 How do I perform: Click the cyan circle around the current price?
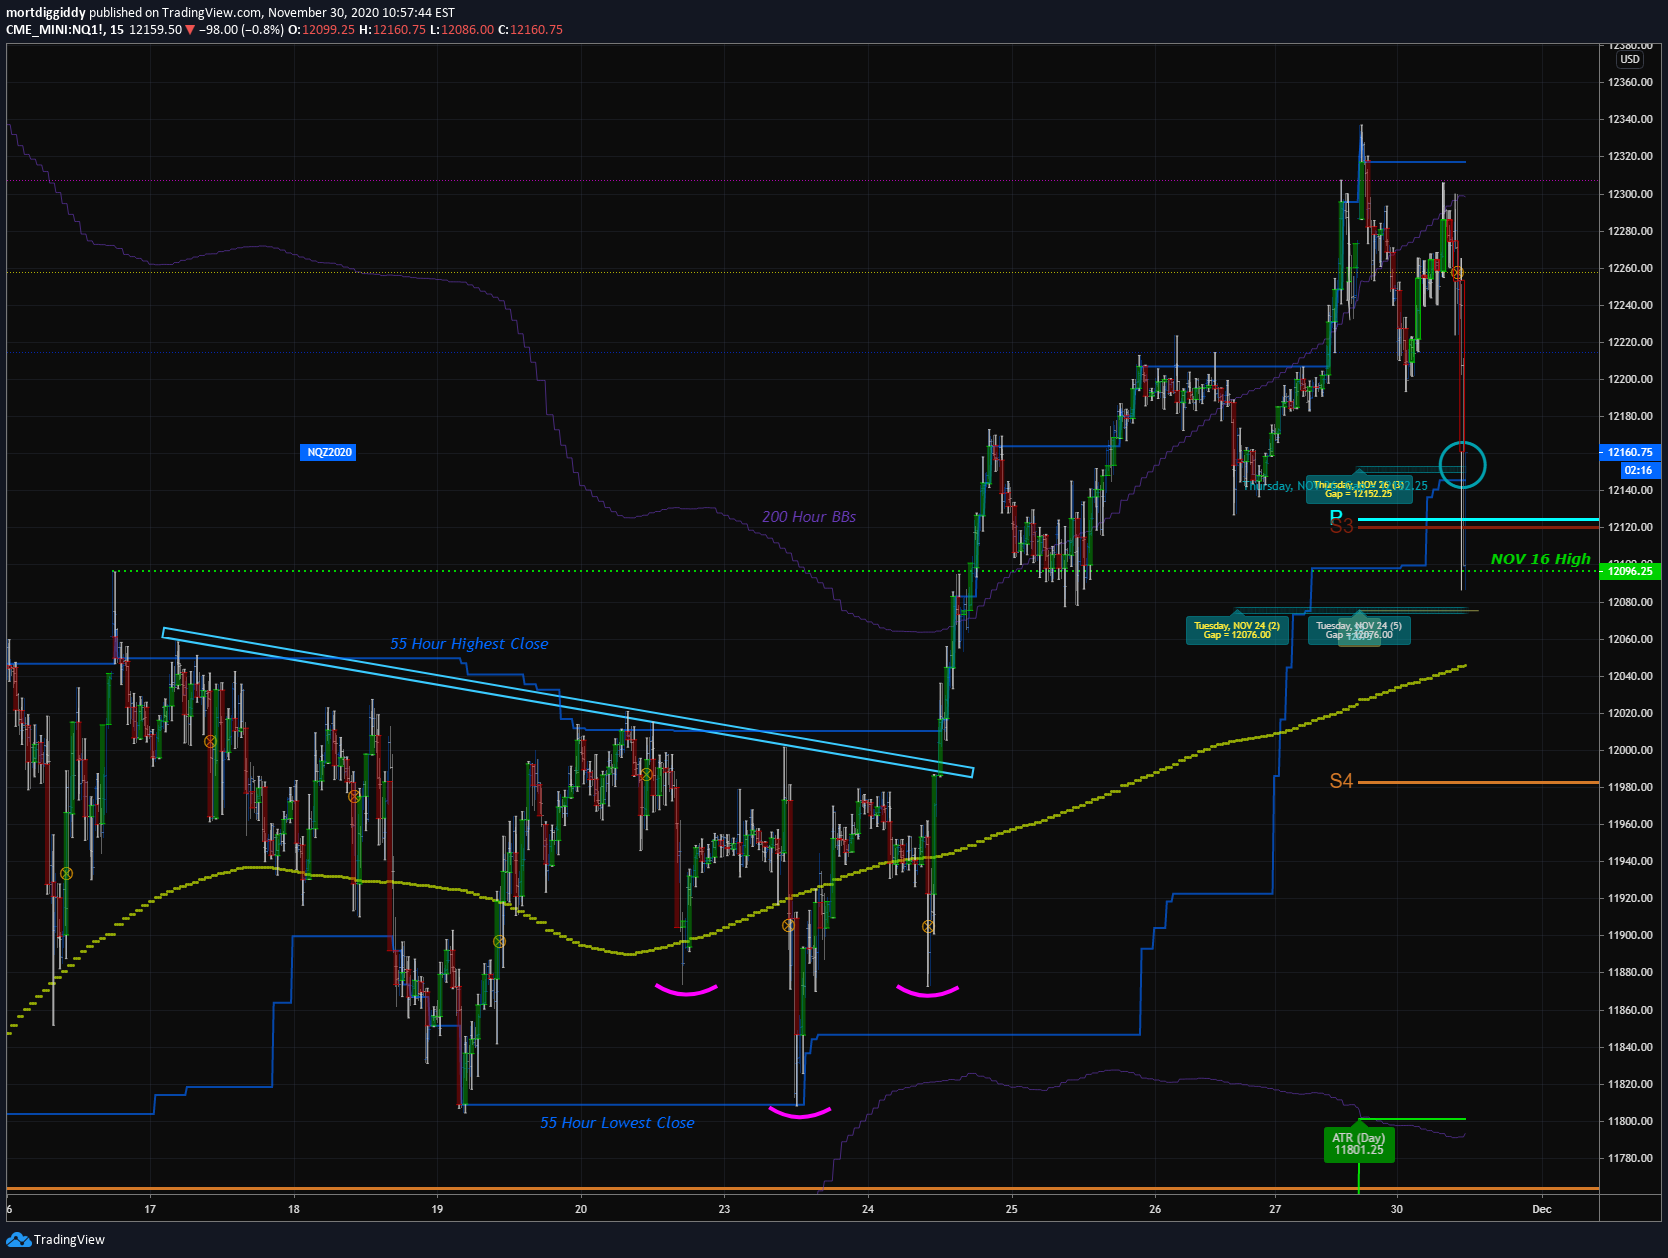click(1462, 464)
